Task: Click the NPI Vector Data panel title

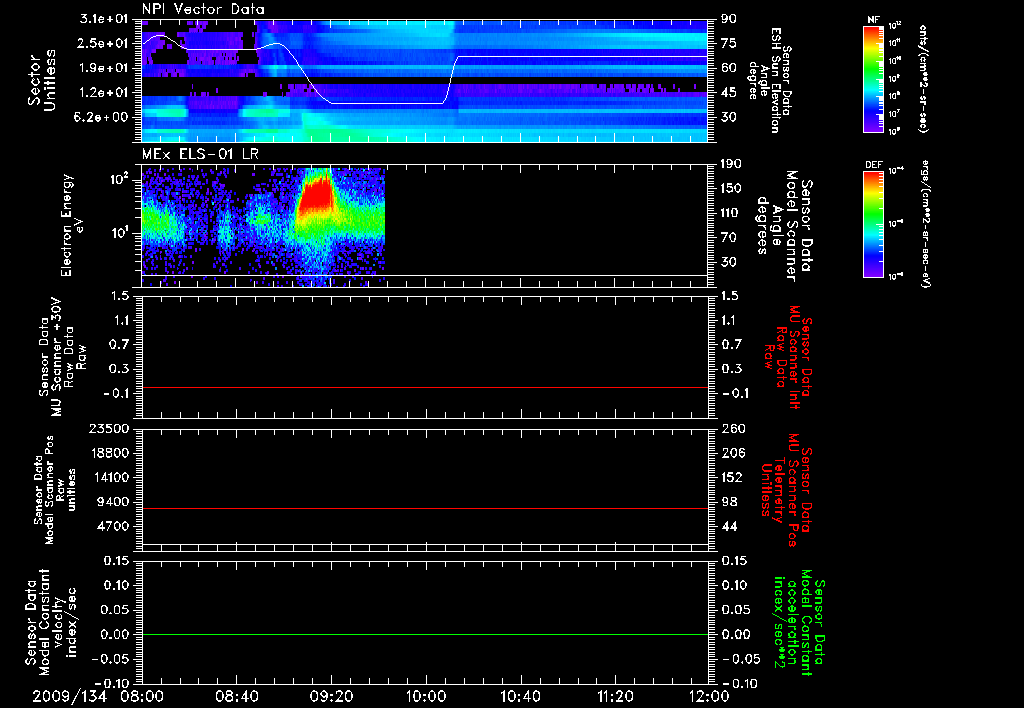Action: pyautogui.click(x=203, y=9)
